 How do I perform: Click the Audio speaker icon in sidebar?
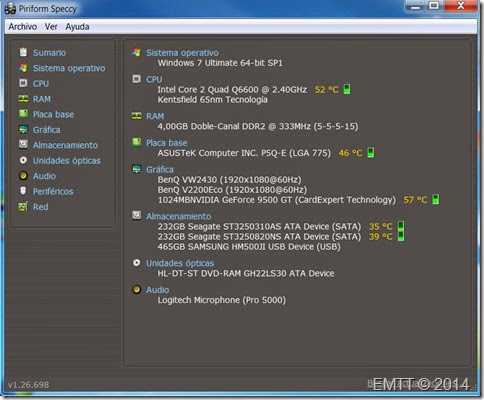click(x=23, y=176)
